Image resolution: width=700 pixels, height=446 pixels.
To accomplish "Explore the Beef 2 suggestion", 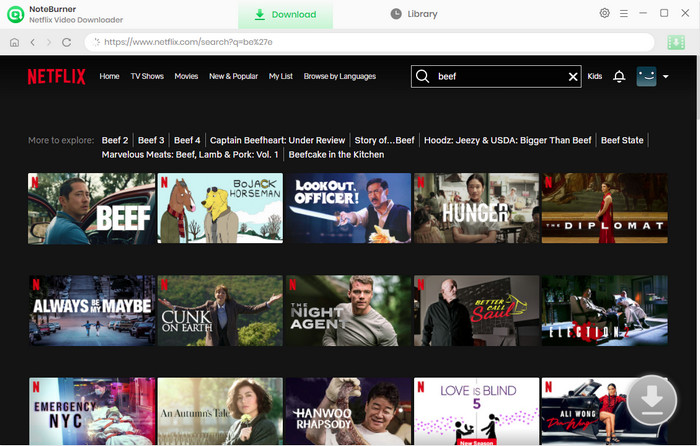I will pyautogui.click(x=115, y=140).
